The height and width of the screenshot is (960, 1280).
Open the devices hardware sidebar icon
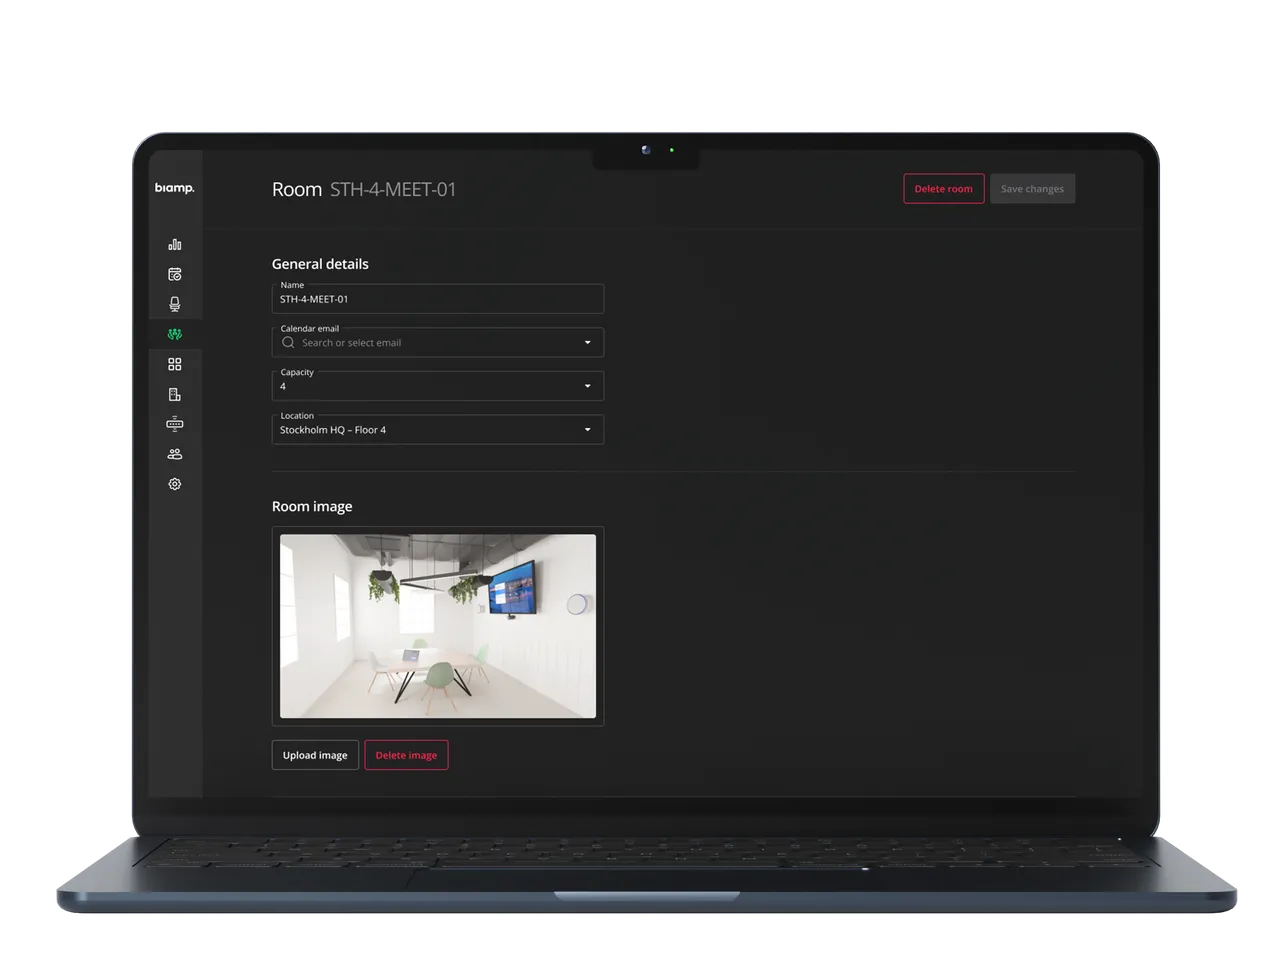(x=175, y=424)
